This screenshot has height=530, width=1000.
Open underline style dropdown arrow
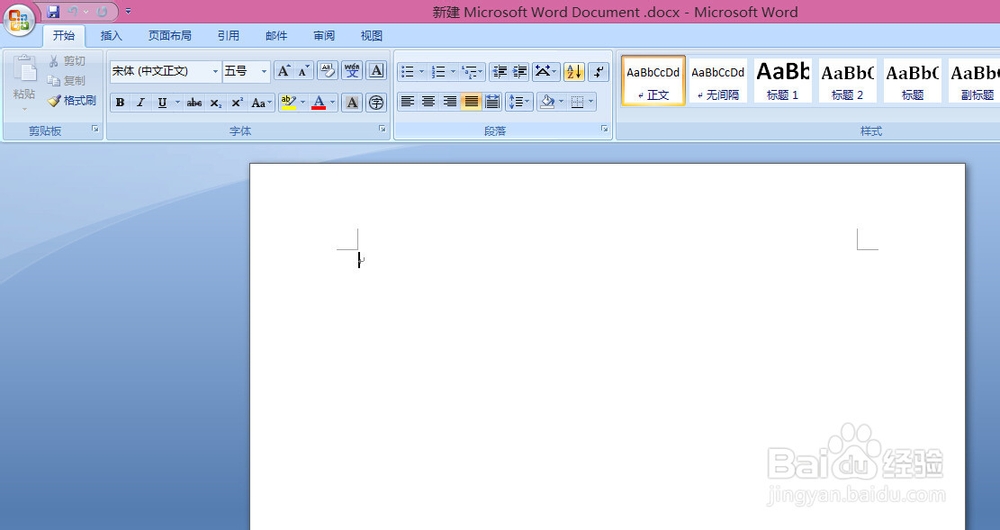coord(177,102)
